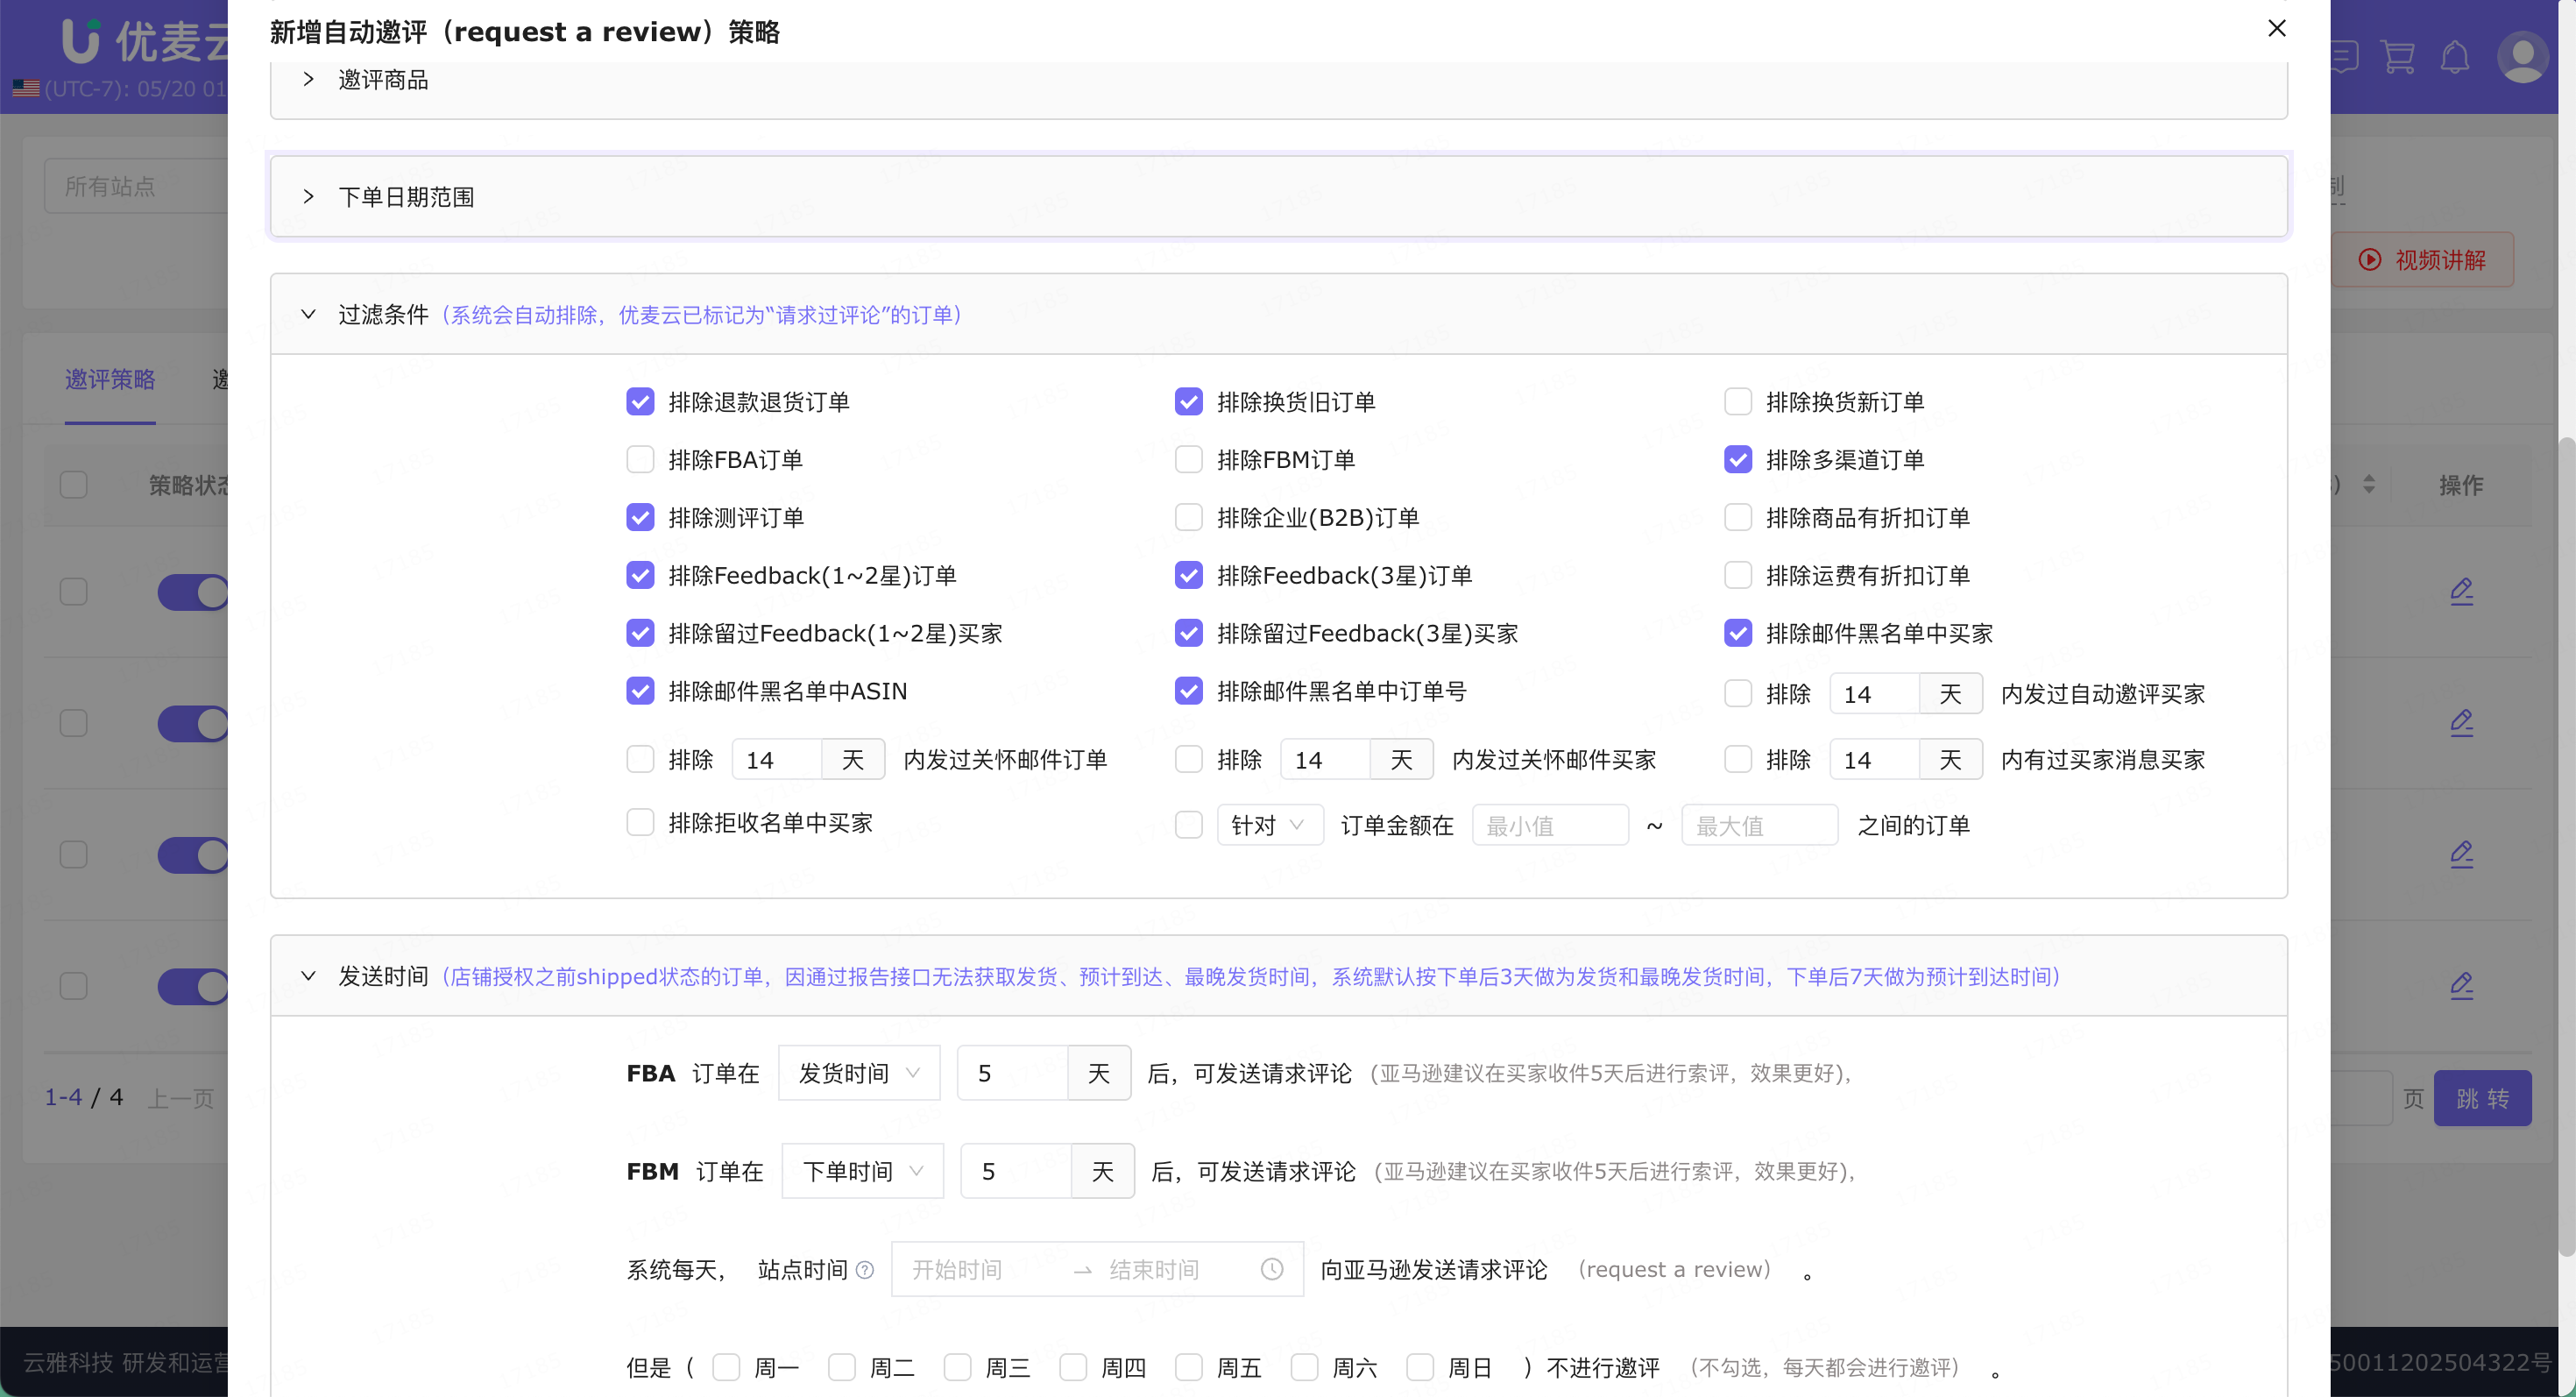Check 排除FBM订单
Image resolution: width=2576 pixels, height=1397 pixels.
pyautogui.click(x=1188, y=460)
